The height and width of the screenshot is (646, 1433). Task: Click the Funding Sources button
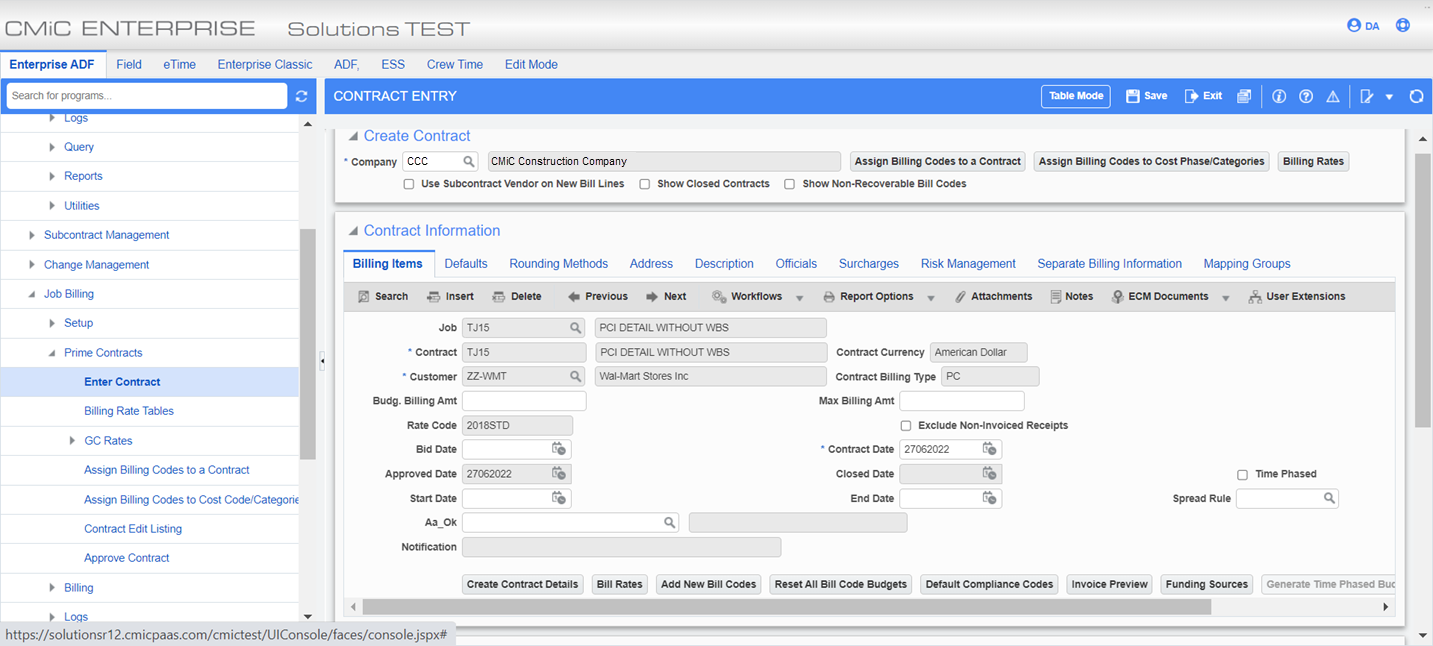(1207, 584)
